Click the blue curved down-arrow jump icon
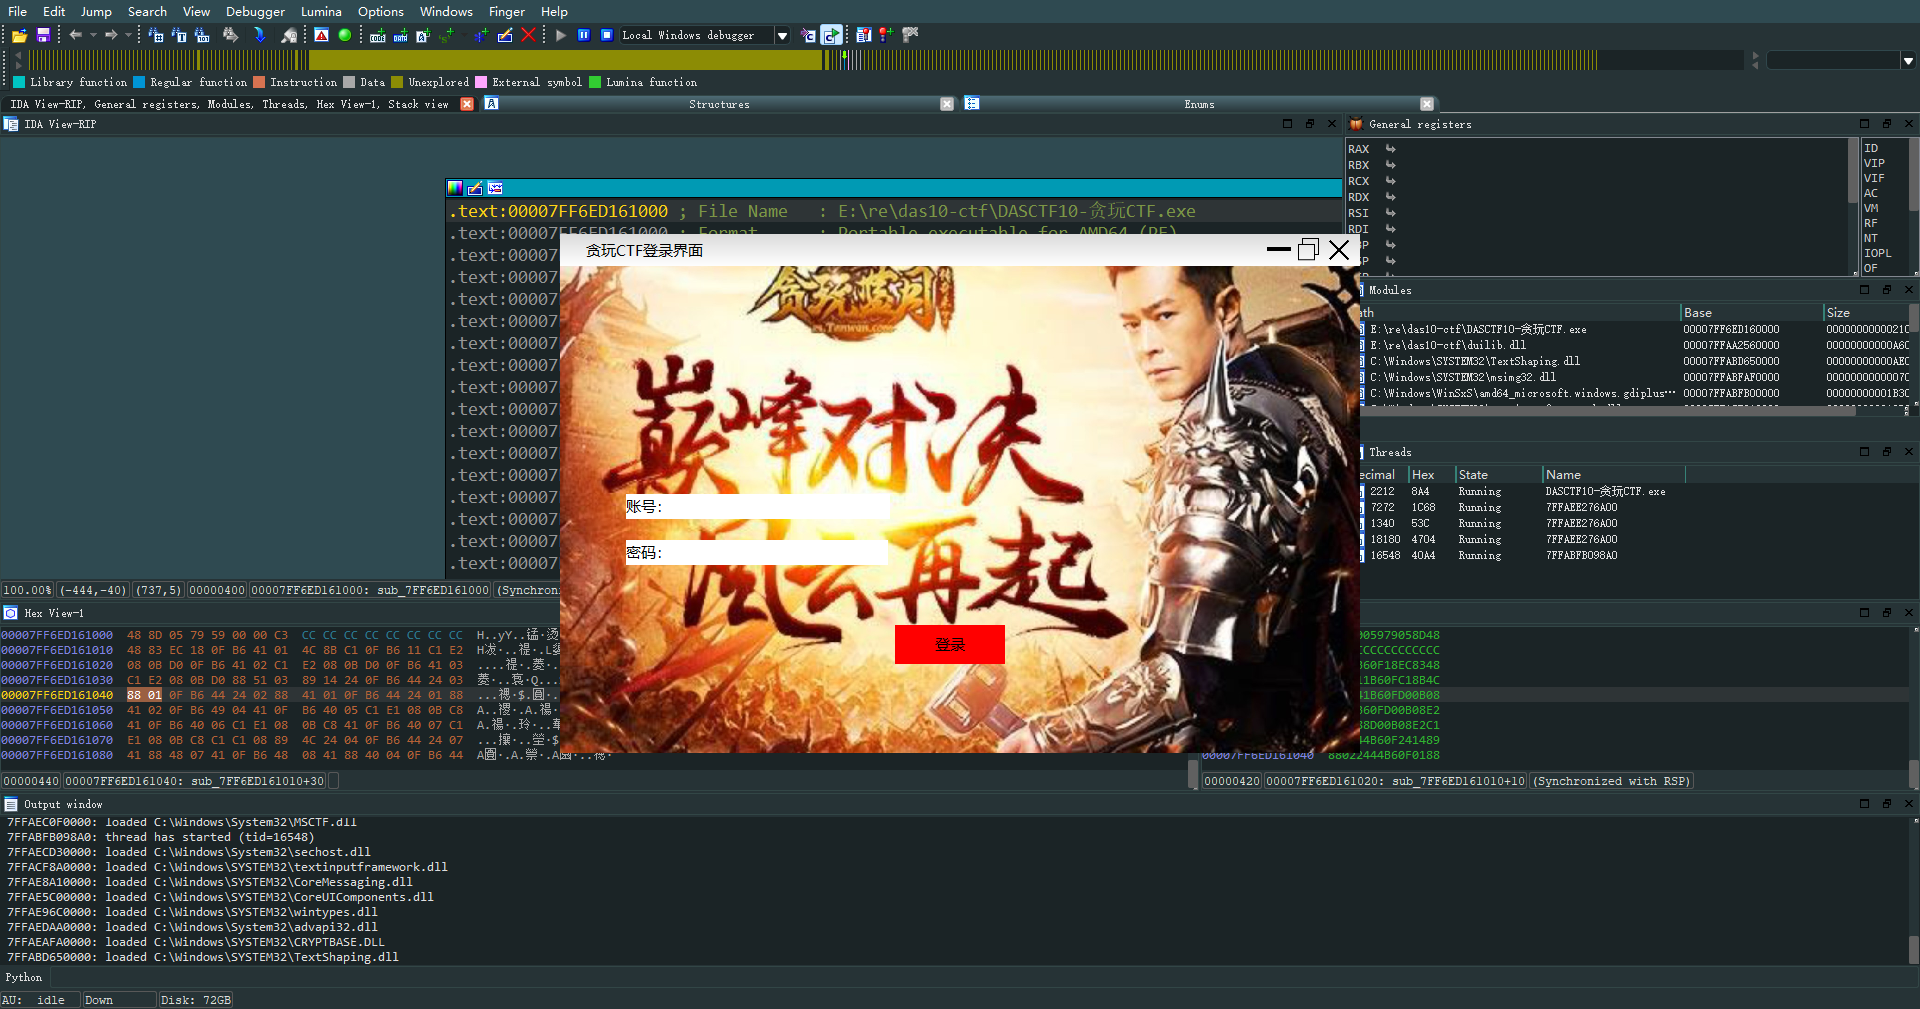Image resolution: width=1920 pixels, height=1009 pixels. (x=260, y=35)
